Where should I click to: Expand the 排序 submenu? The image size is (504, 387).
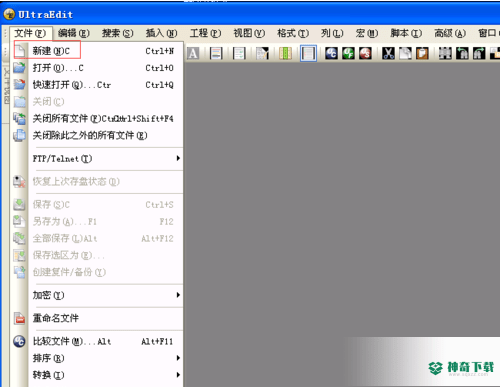tap(106, 358)
